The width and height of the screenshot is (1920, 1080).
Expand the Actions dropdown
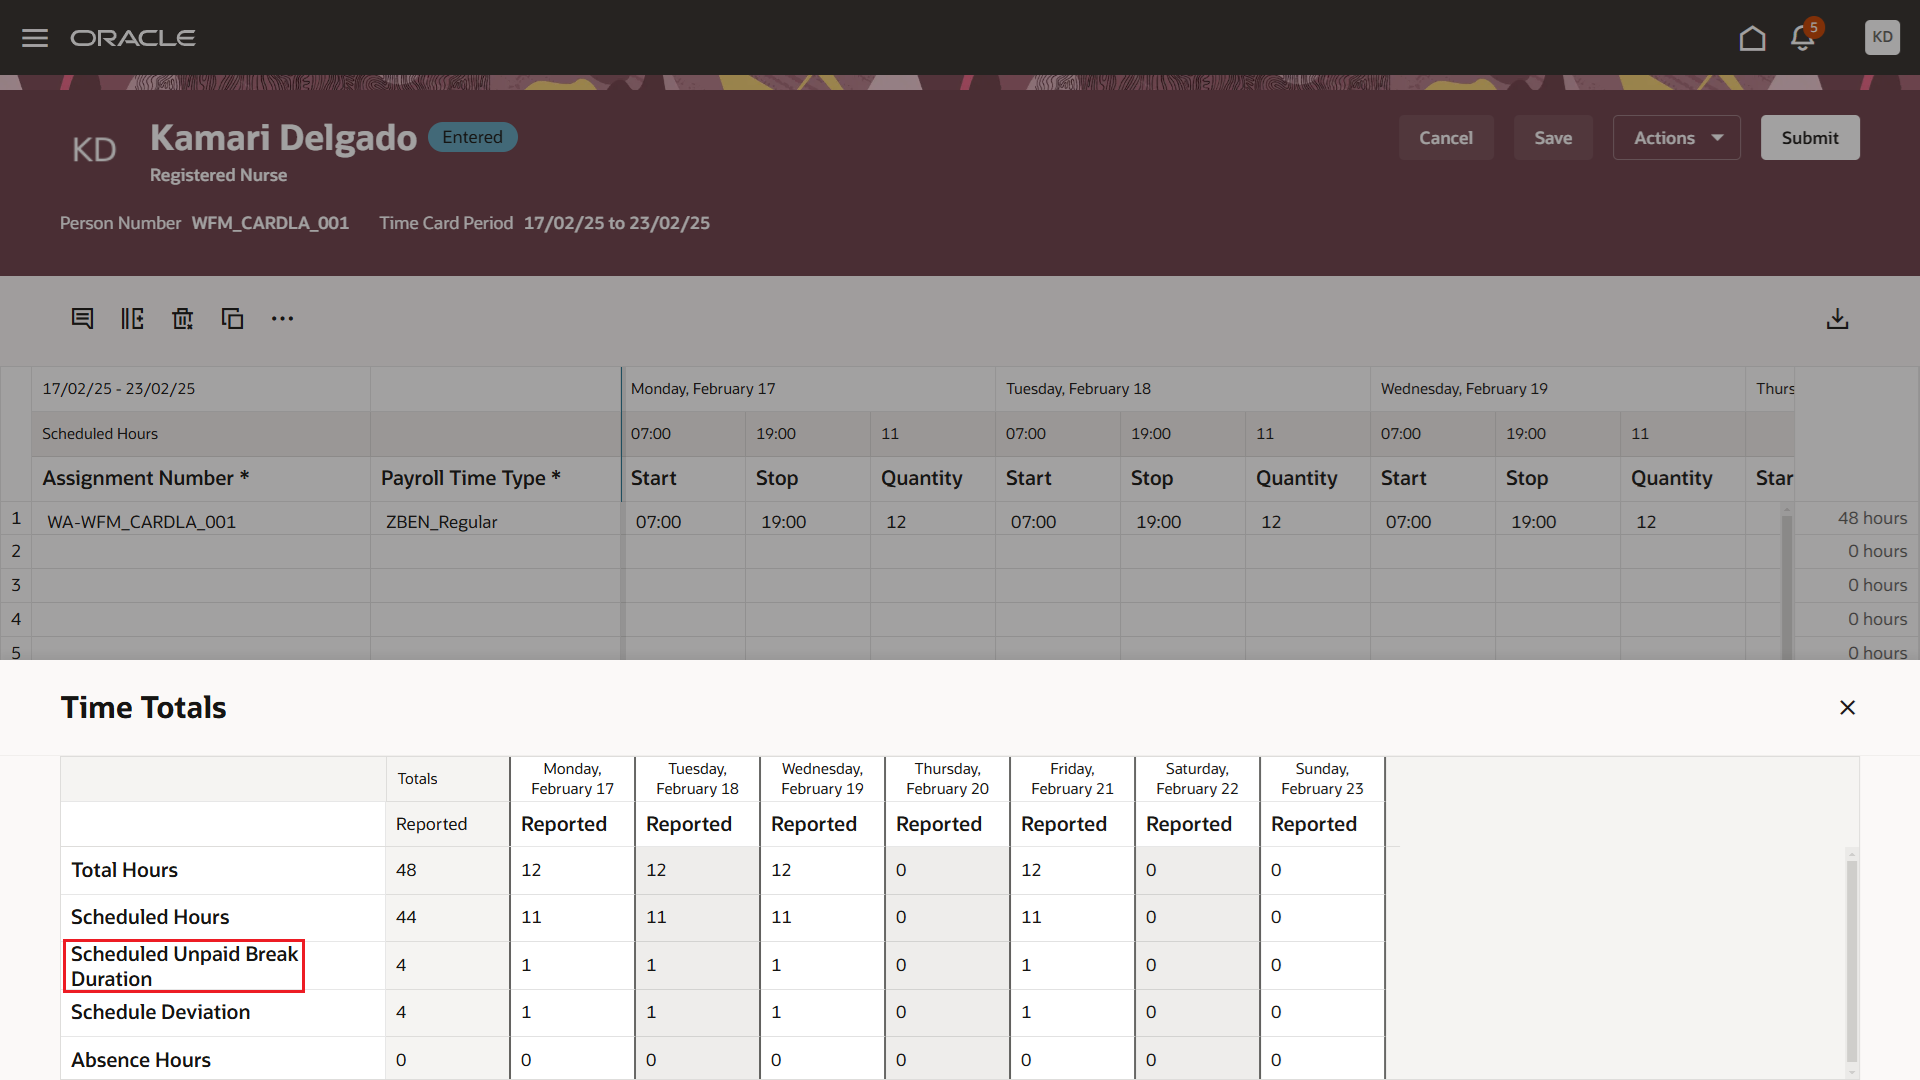pos(1676,137)
